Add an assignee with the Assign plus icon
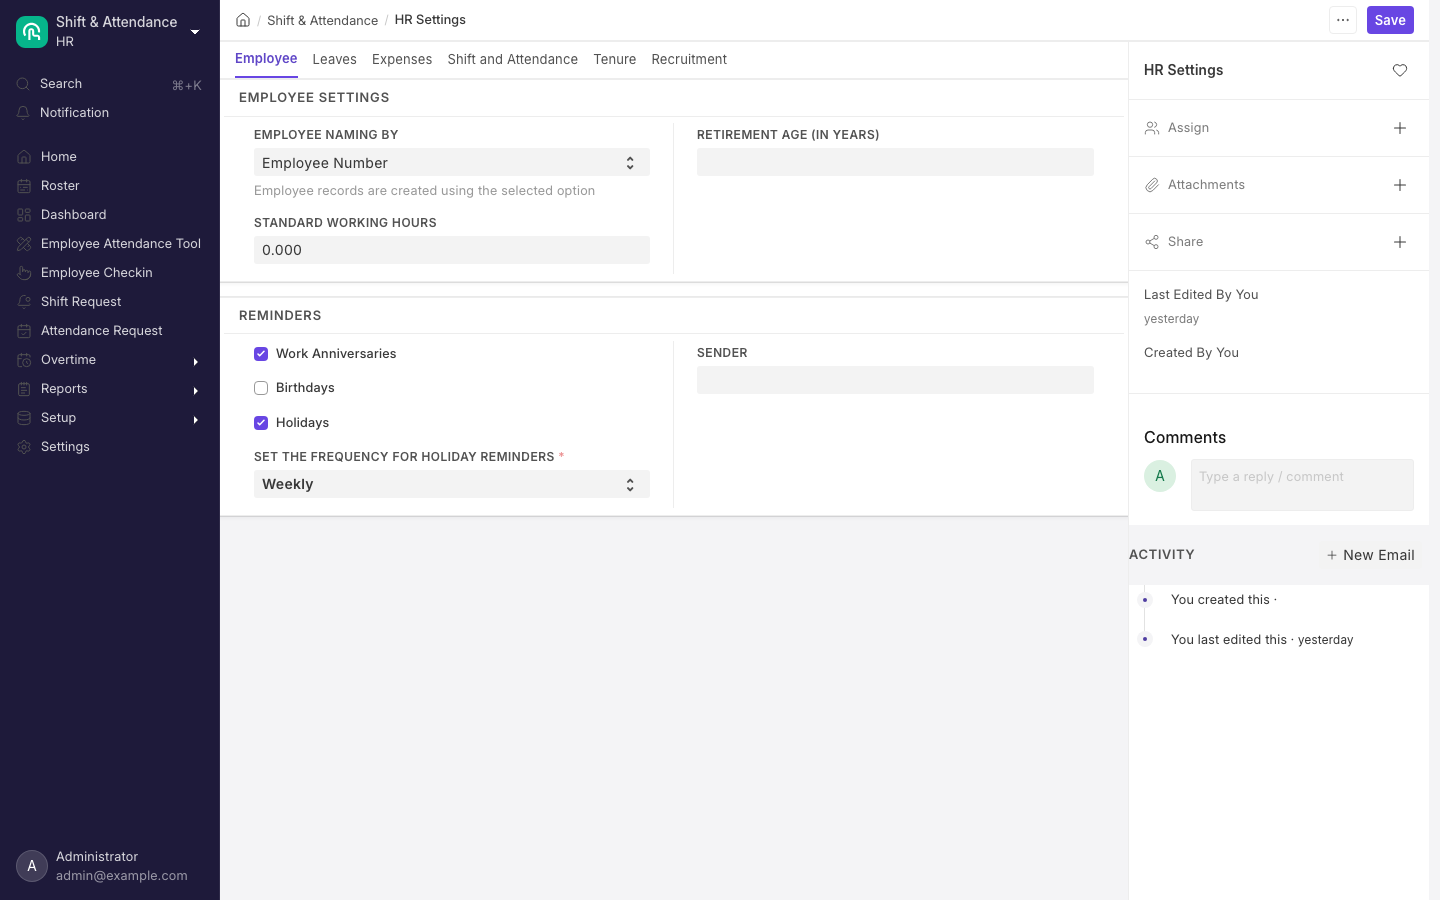1440x900 pixels. tap(1400, 128)
